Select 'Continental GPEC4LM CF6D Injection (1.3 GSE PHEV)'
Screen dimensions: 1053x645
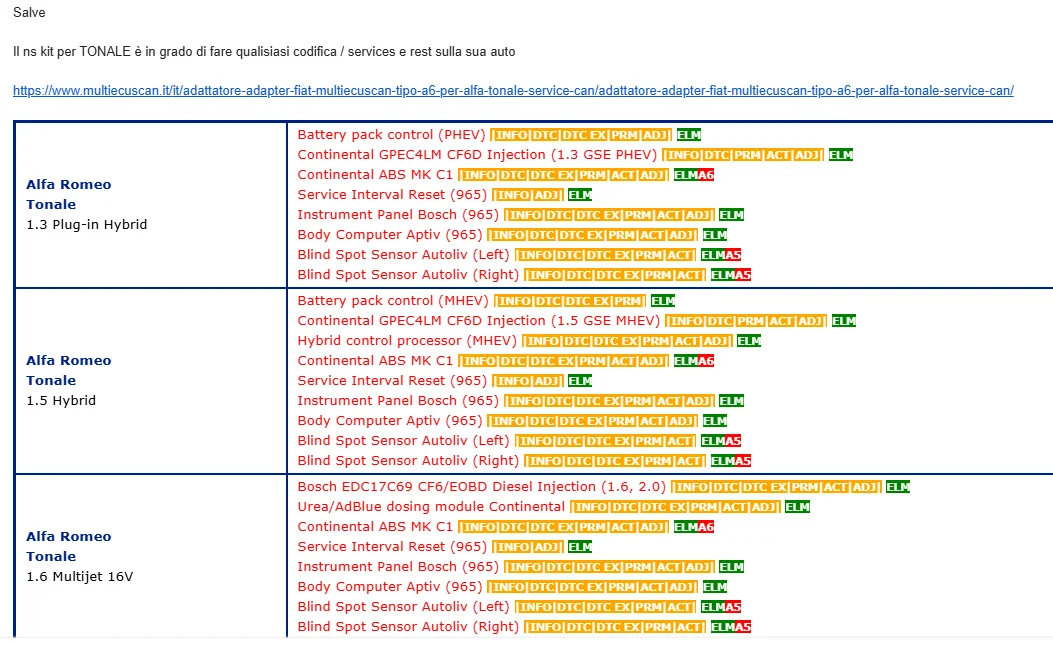tap(477, 155)
